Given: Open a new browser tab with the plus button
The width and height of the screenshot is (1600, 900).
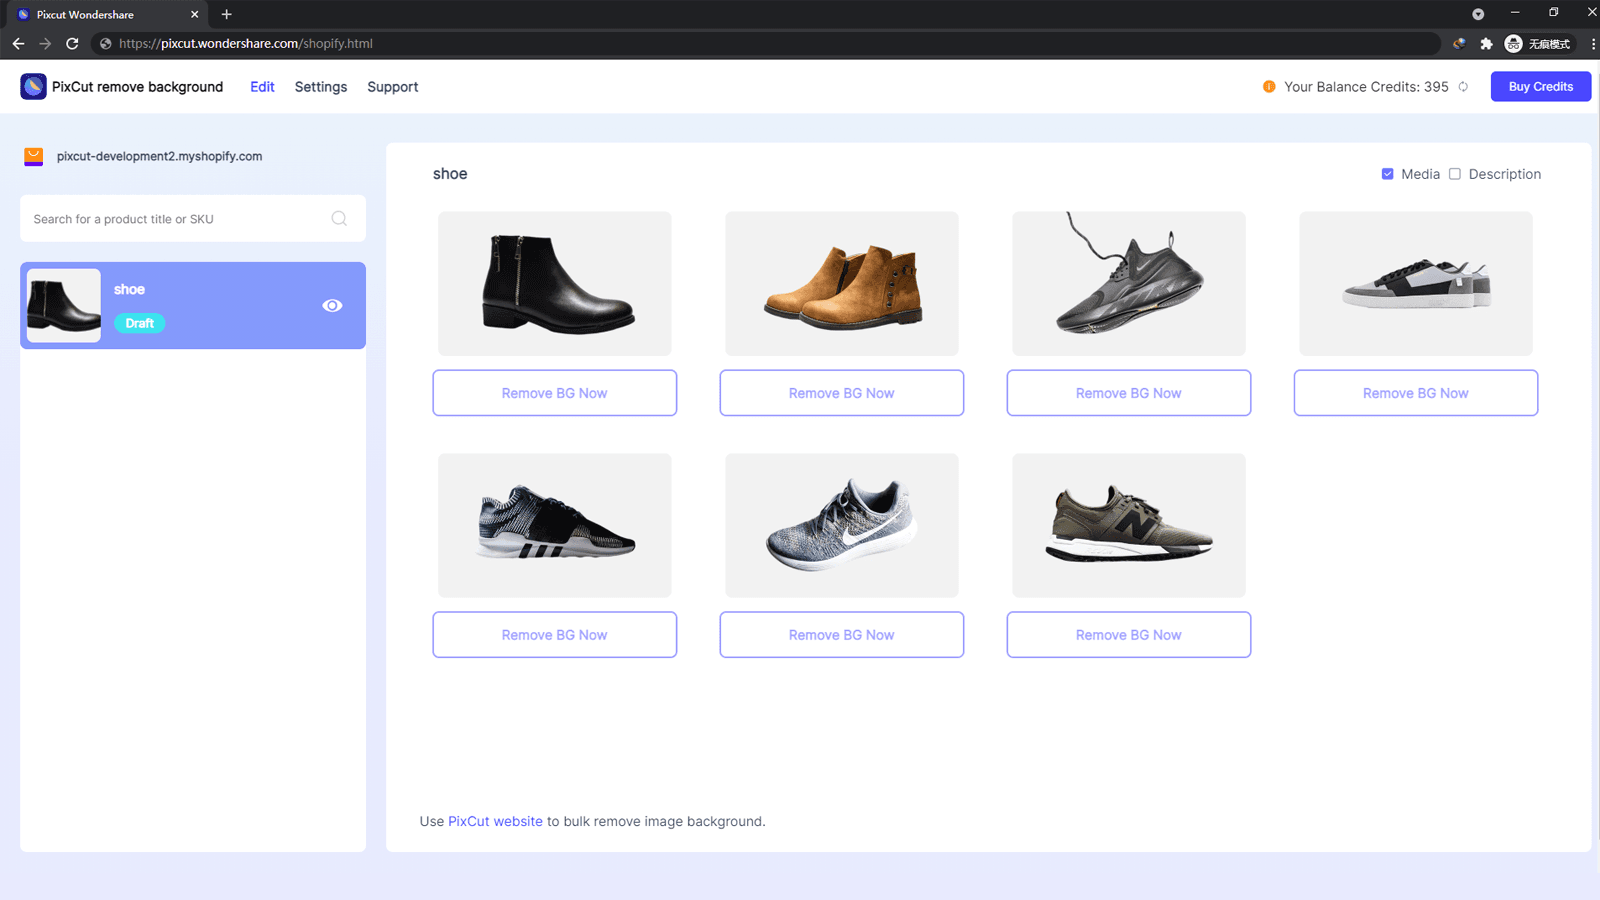Looking at the screenshot, I should 226,14.
